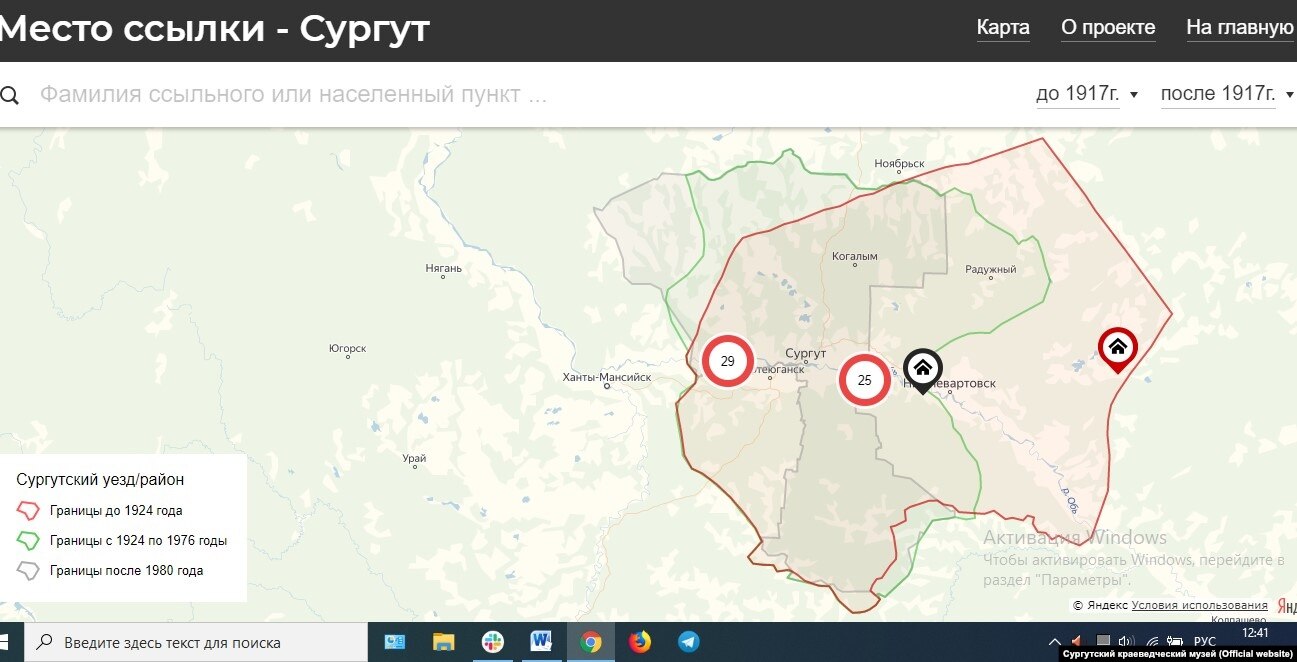Image resolution: width=1297 pixels, height=662 pixels.
Task: Expand the 'до 1917г.' dropdown
Action: (x=1087, y=94)
